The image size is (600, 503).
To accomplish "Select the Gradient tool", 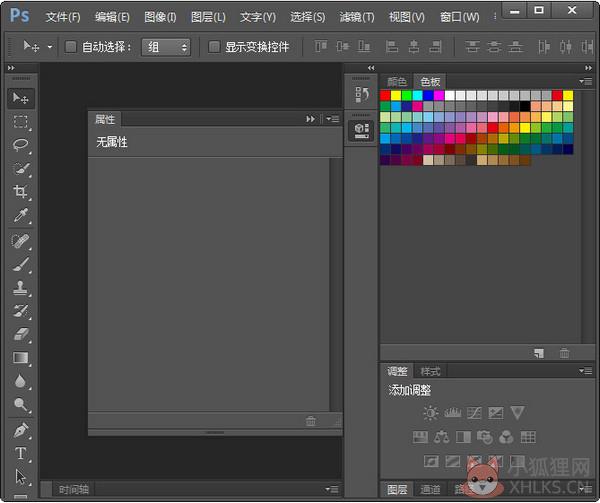I will (21, 358).
